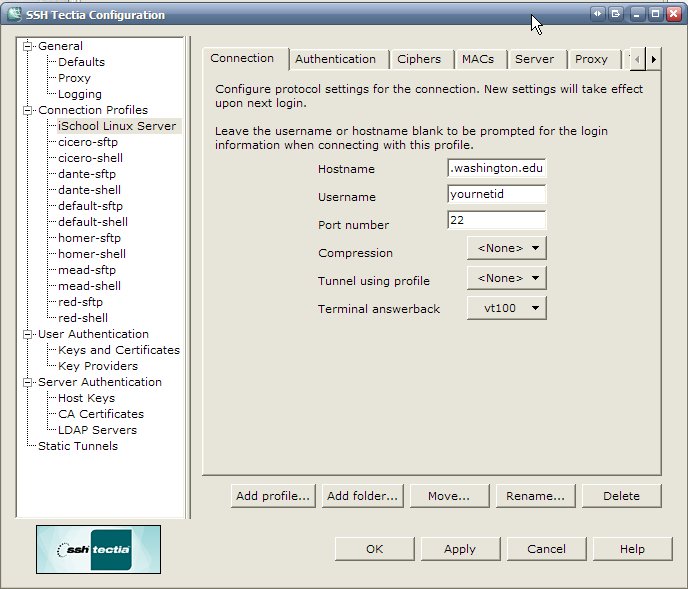Select the cicero-sftp profile
Screen dimensions: 688x589
(88, 142)
